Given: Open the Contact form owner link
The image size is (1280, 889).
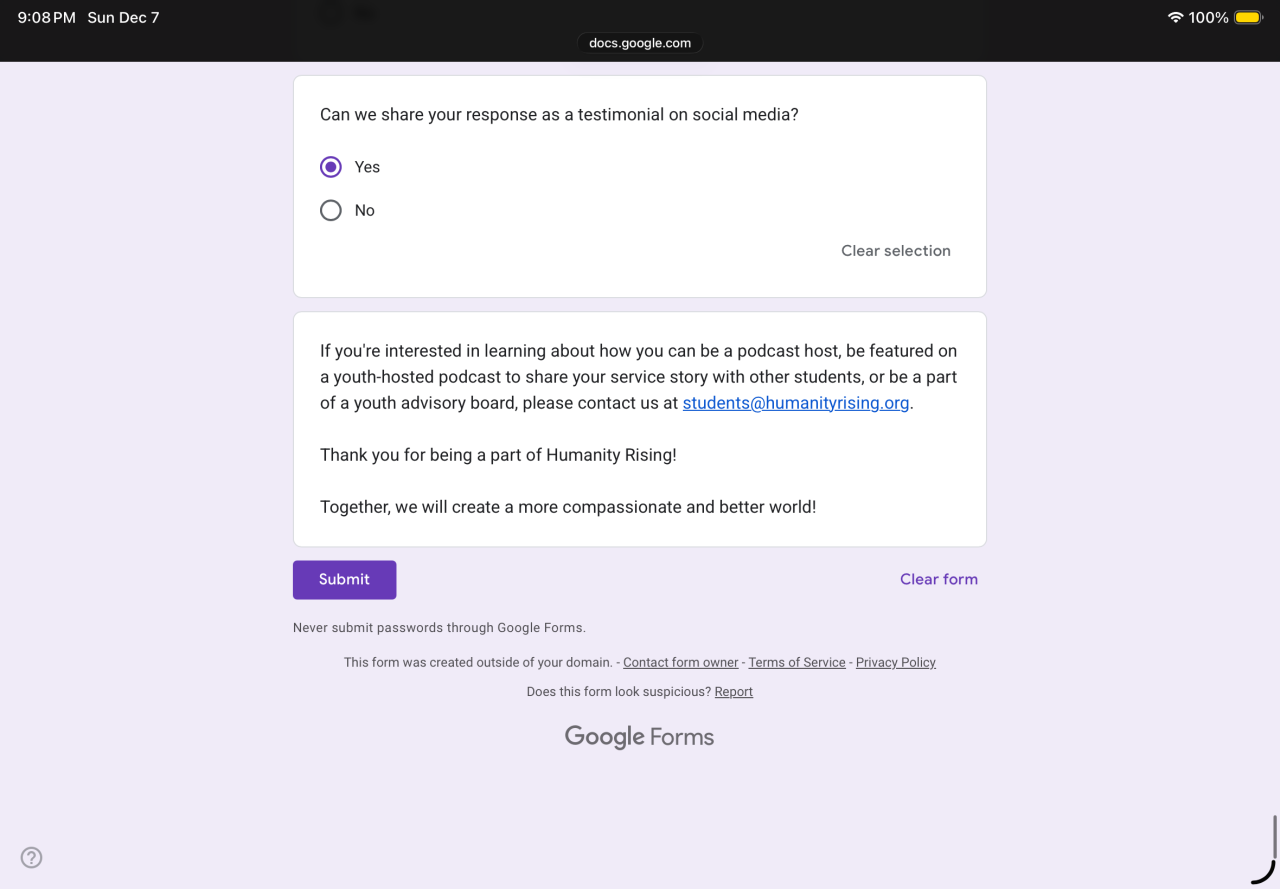Looking at the screenshot, I should [x=680, y=662].
